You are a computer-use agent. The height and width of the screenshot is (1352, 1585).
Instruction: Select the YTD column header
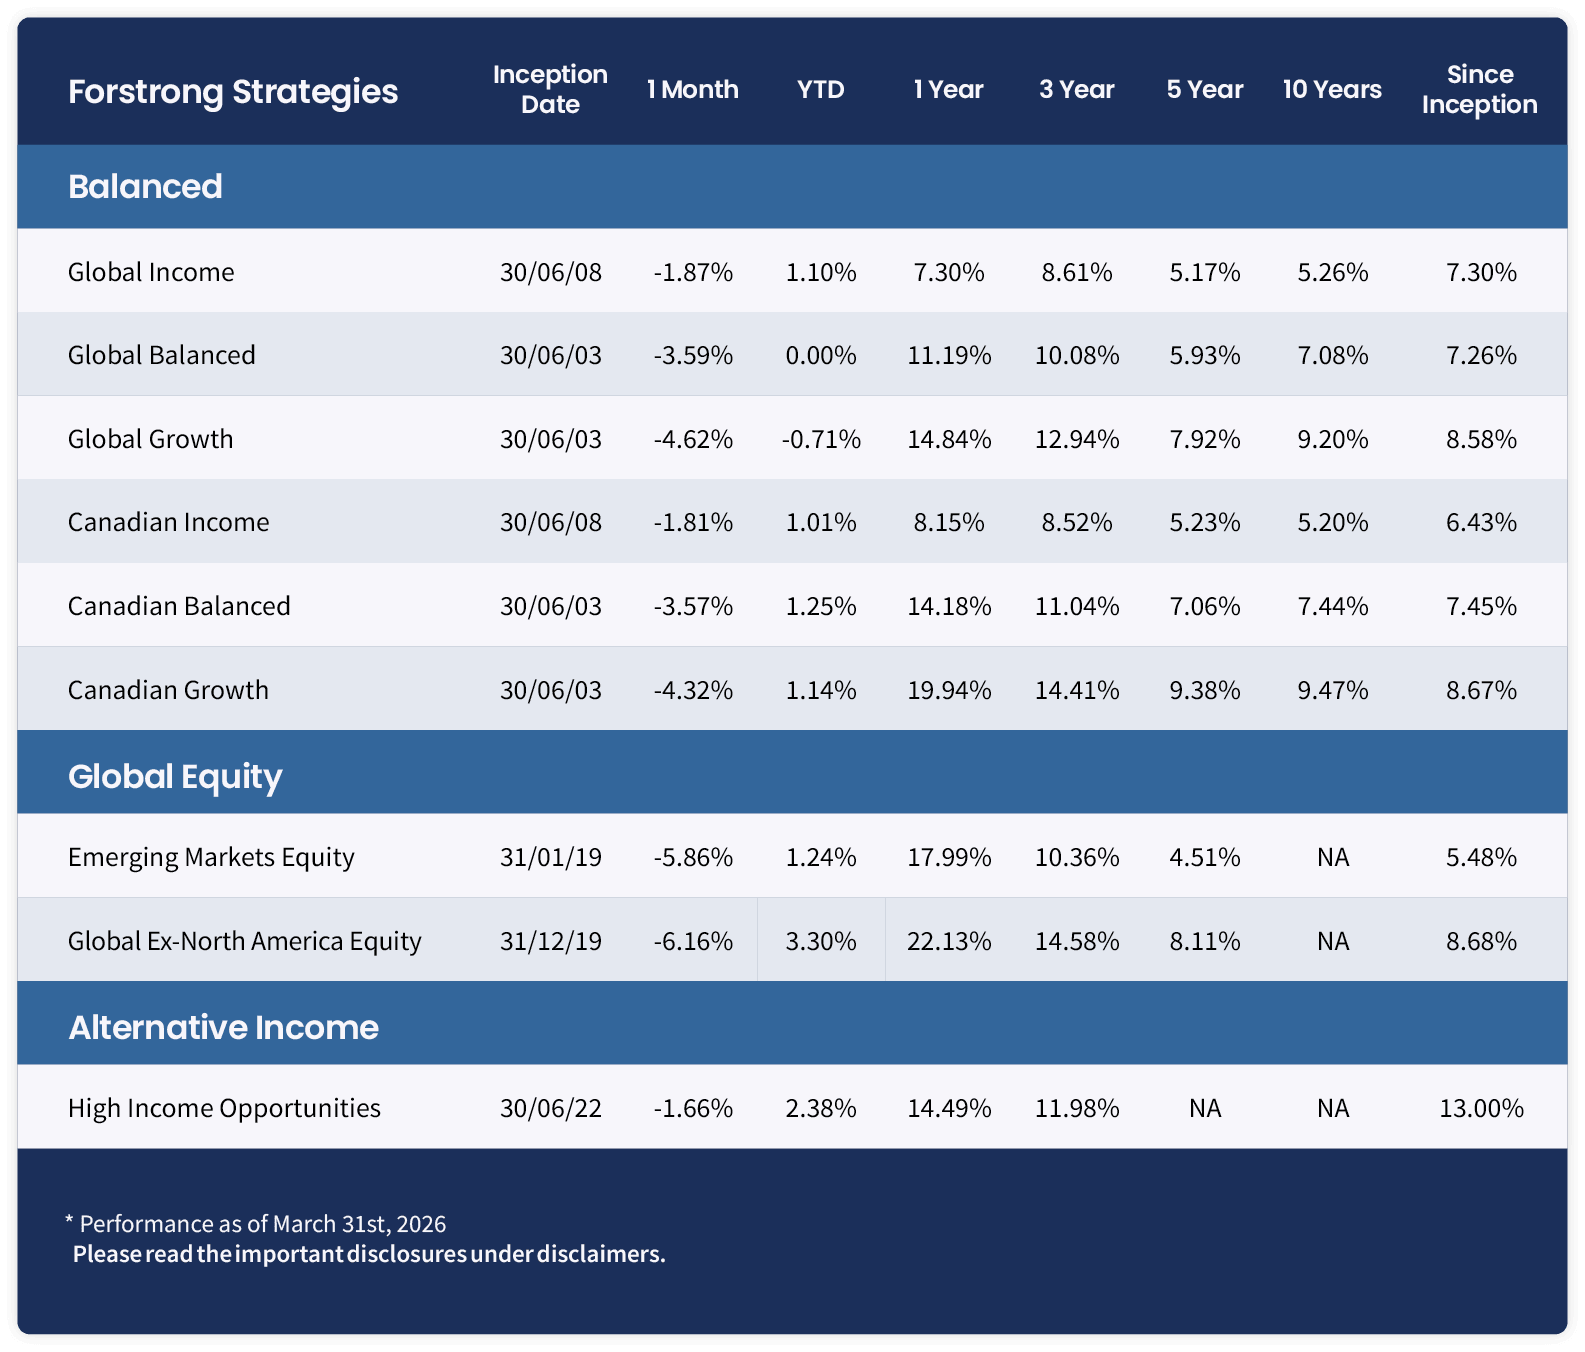[820, 90]
